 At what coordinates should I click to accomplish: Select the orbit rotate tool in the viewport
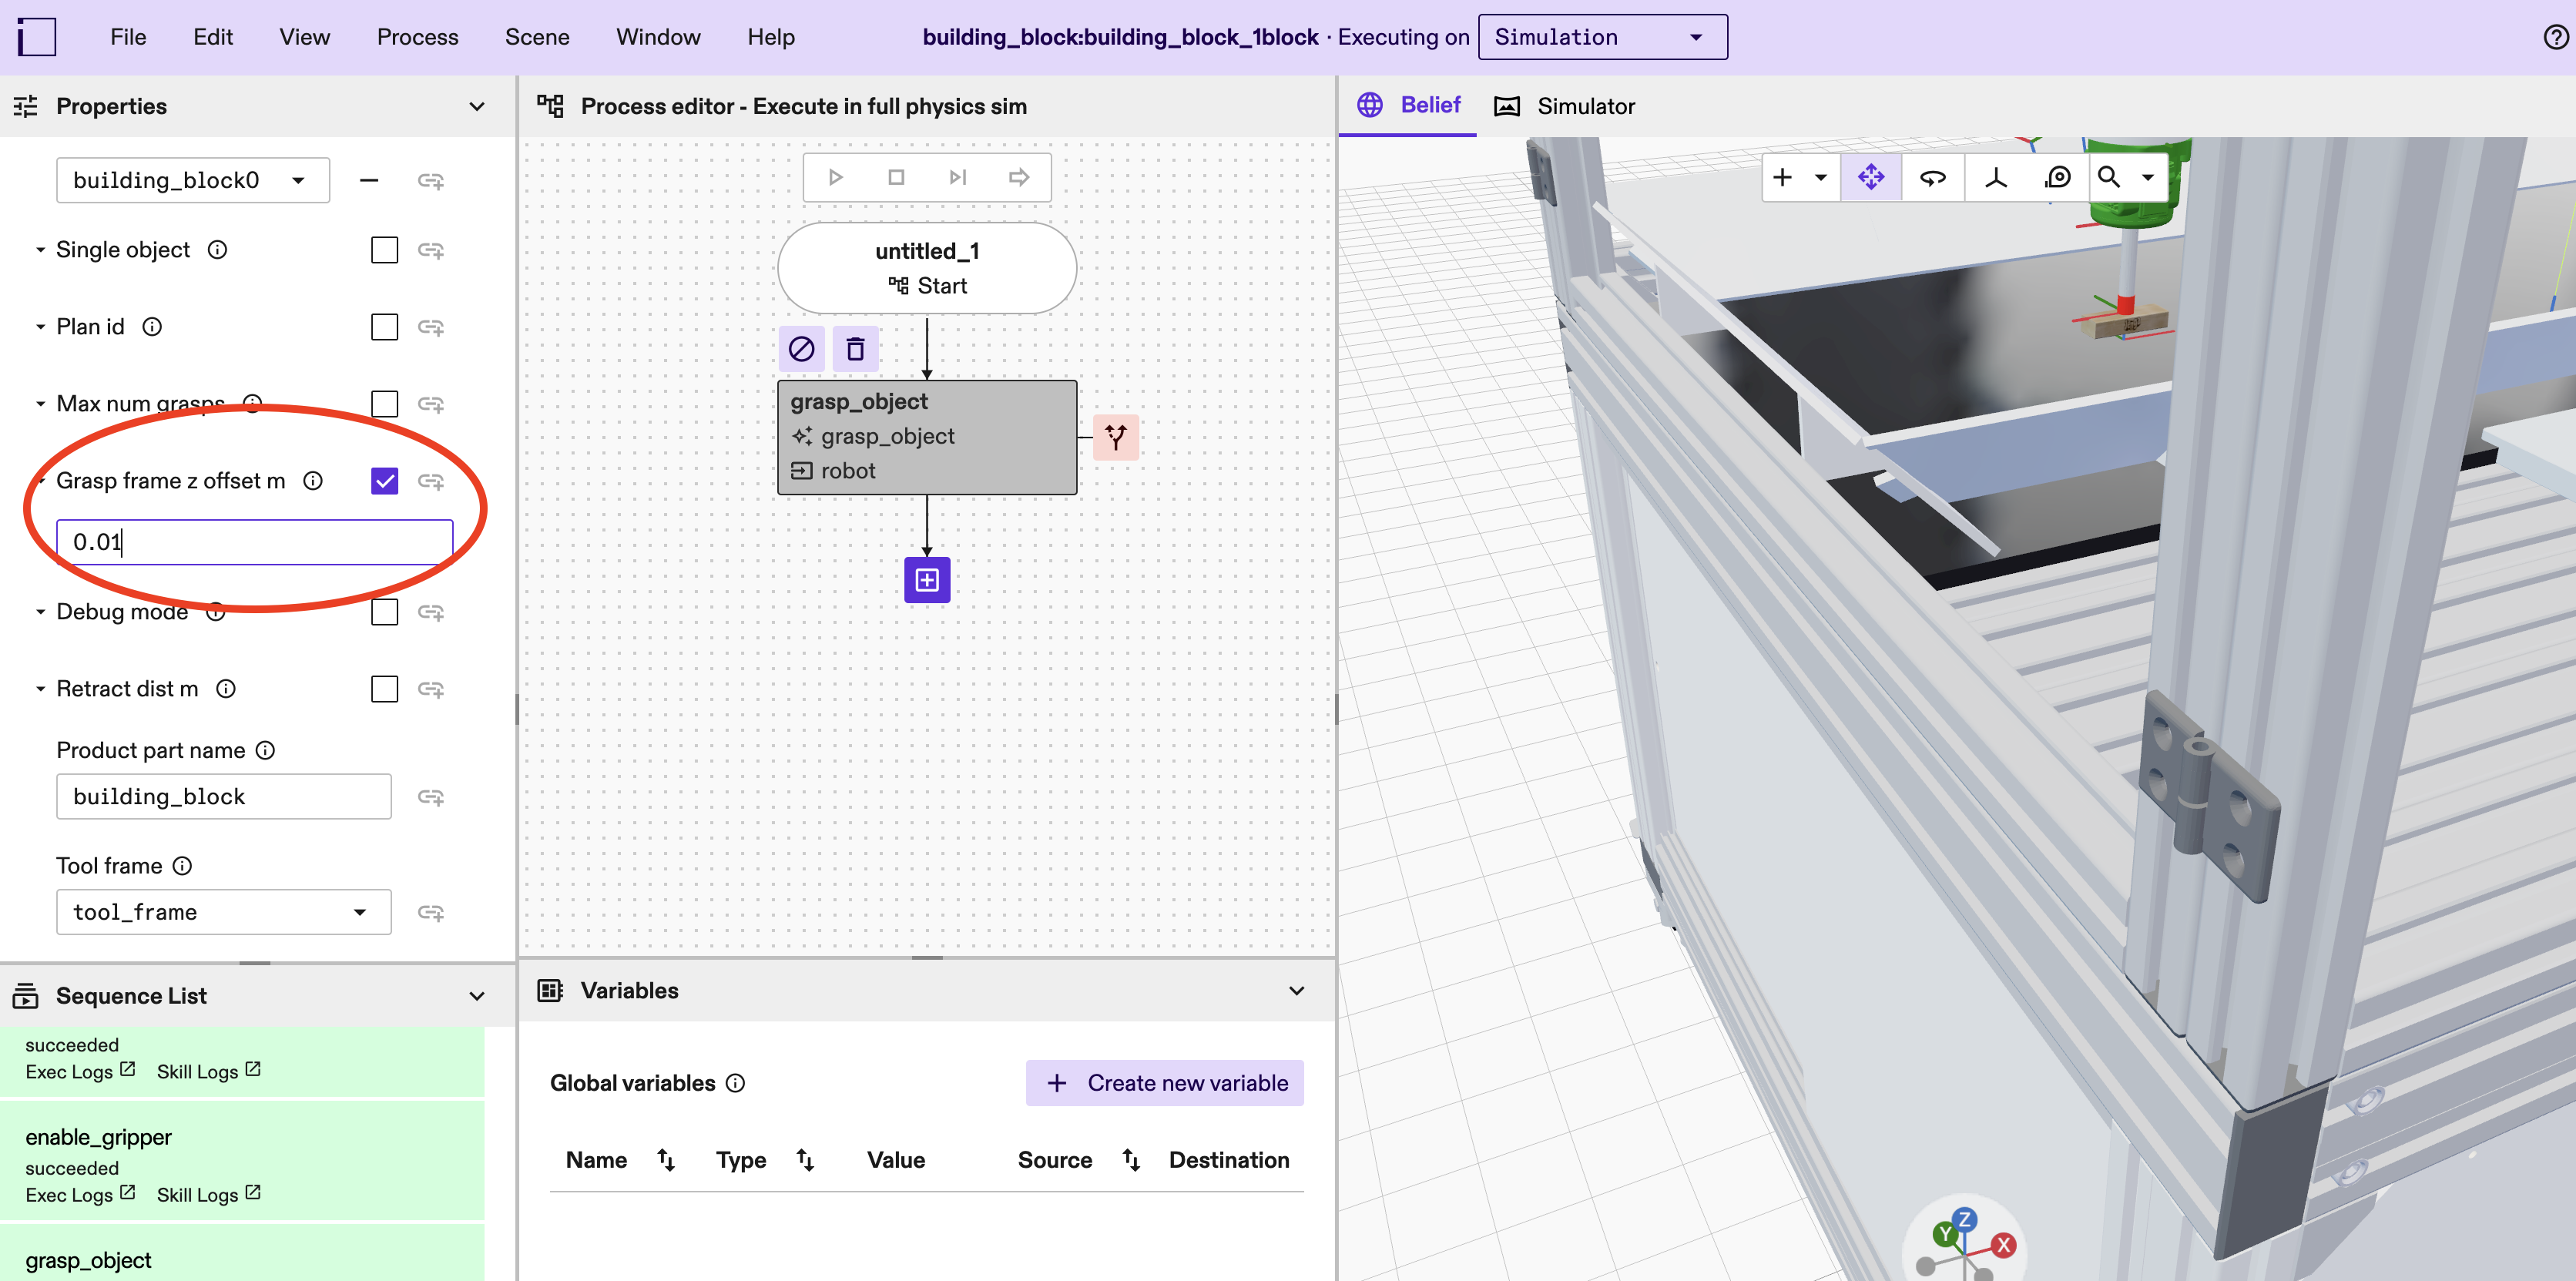click(x=1933, y=177)
